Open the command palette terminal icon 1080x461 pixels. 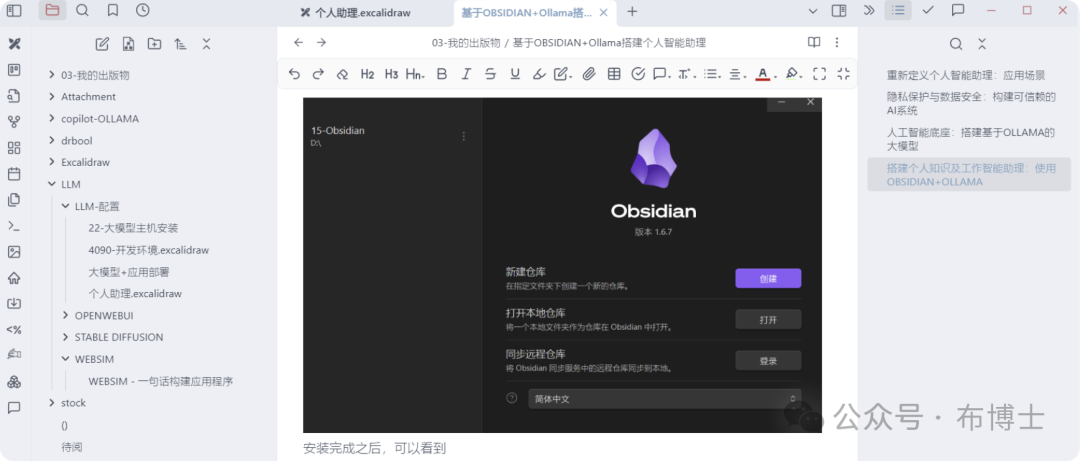point(14,225)
